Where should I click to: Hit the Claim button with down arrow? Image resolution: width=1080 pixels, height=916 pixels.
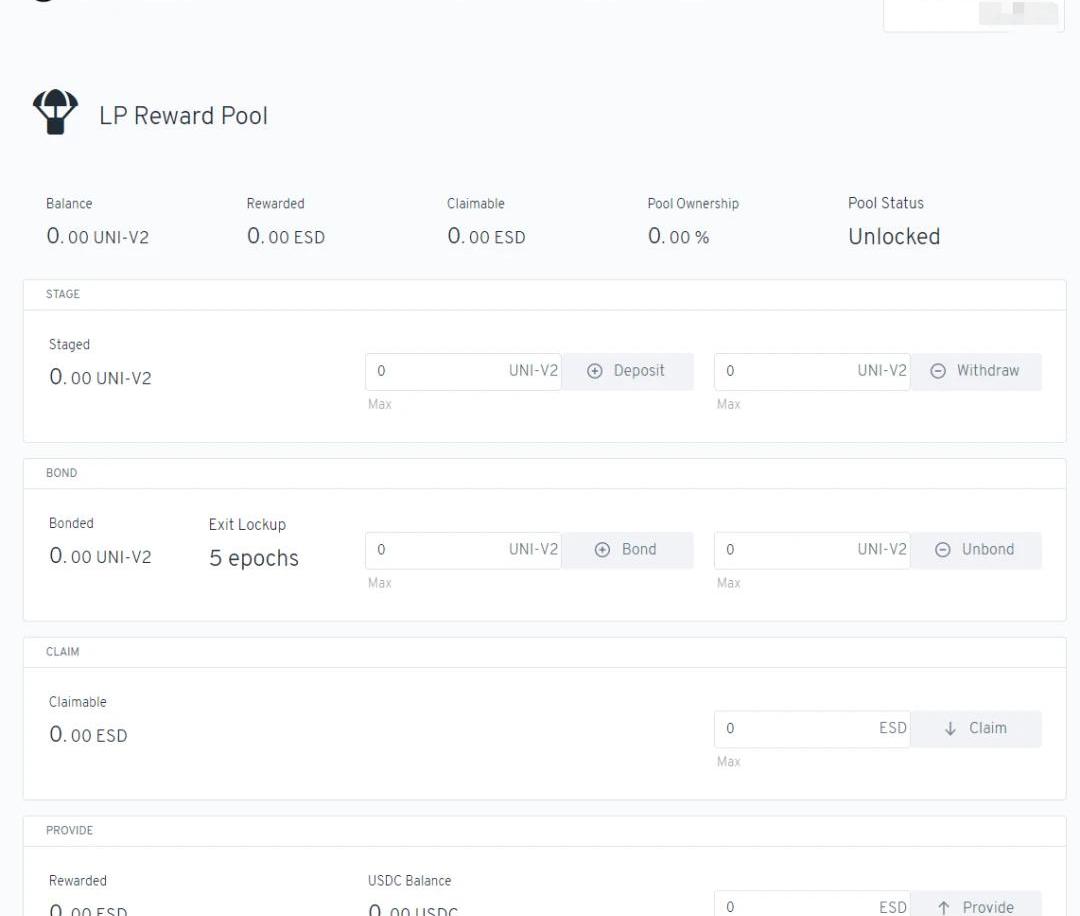pyautogui.click(x=975, y=729)
